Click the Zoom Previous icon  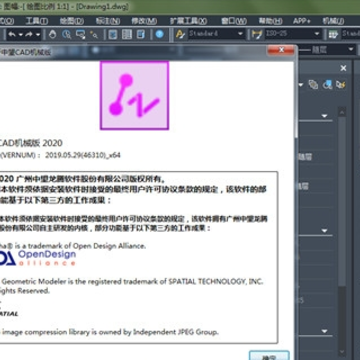tap(94, 34)
